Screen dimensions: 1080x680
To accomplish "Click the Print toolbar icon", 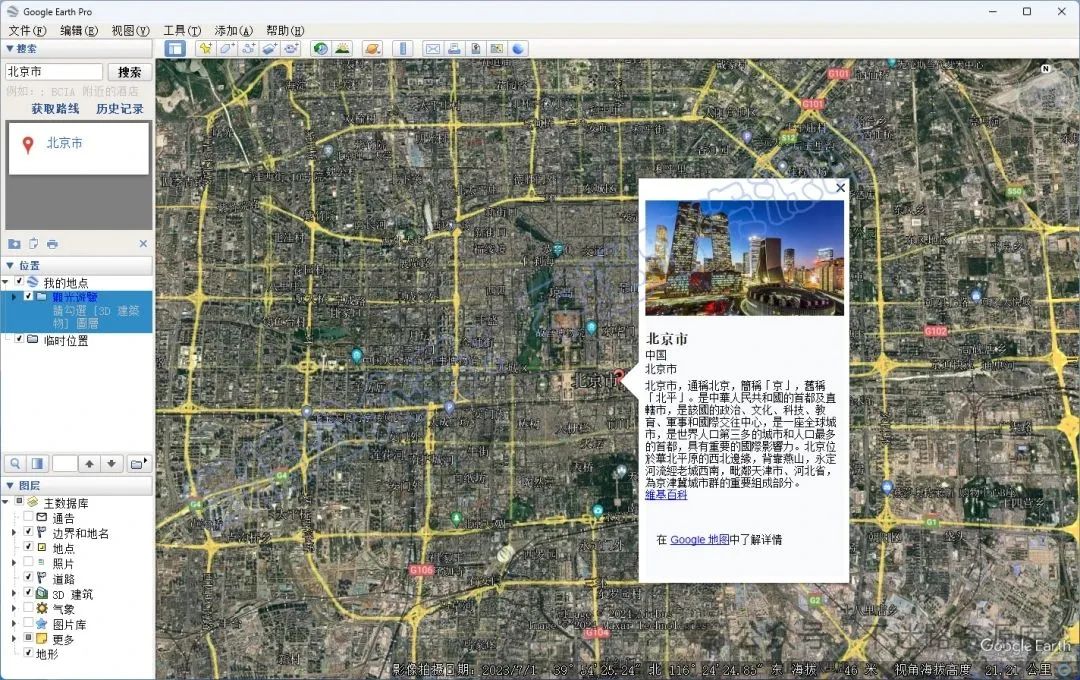I will (x=454, y=48).
